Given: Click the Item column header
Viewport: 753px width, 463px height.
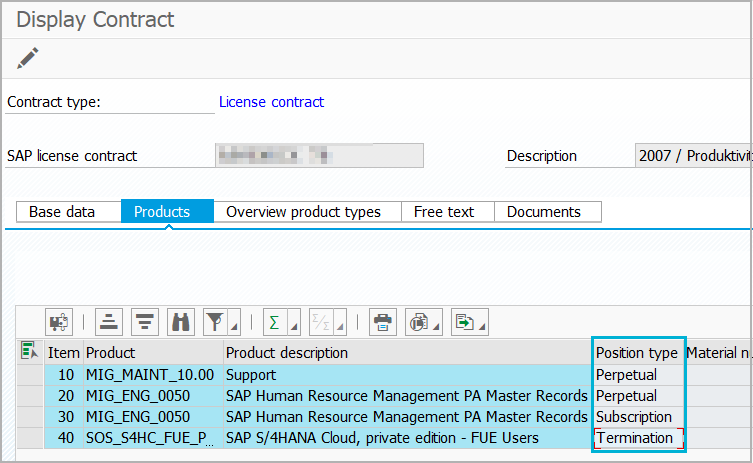Looking at the screenshot, I should point(63,353).
